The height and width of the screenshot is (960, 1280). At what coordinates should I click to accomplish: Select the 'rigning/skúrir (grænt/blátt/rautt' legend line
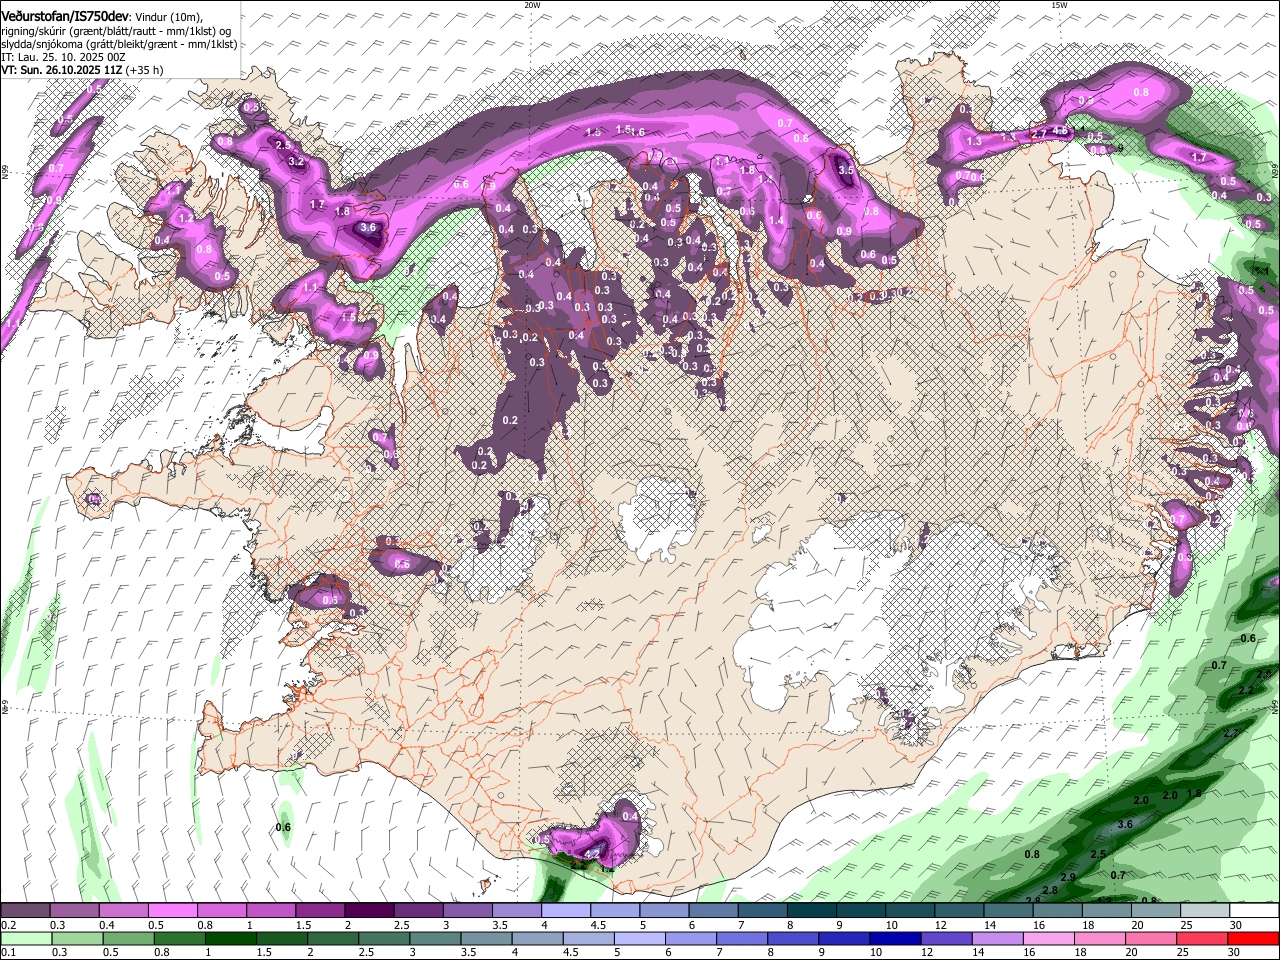[x=118, y=30]
